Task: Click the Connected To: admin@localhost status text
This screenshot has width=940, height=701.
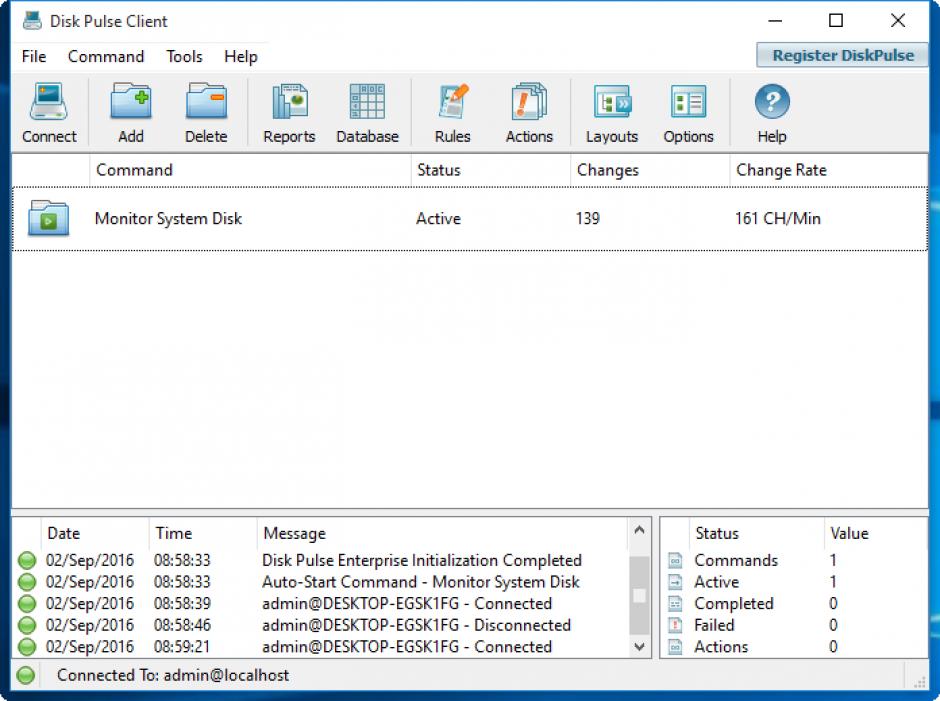Action: 173,675
